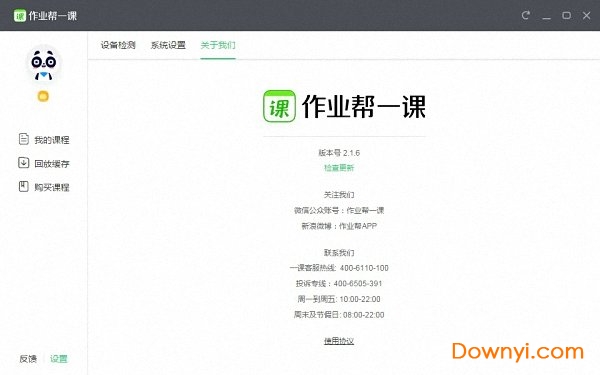600x375 pixels.
Task: Click the 微信公众账号：作业帮一课 text
Action: click(x=339, y=210)
